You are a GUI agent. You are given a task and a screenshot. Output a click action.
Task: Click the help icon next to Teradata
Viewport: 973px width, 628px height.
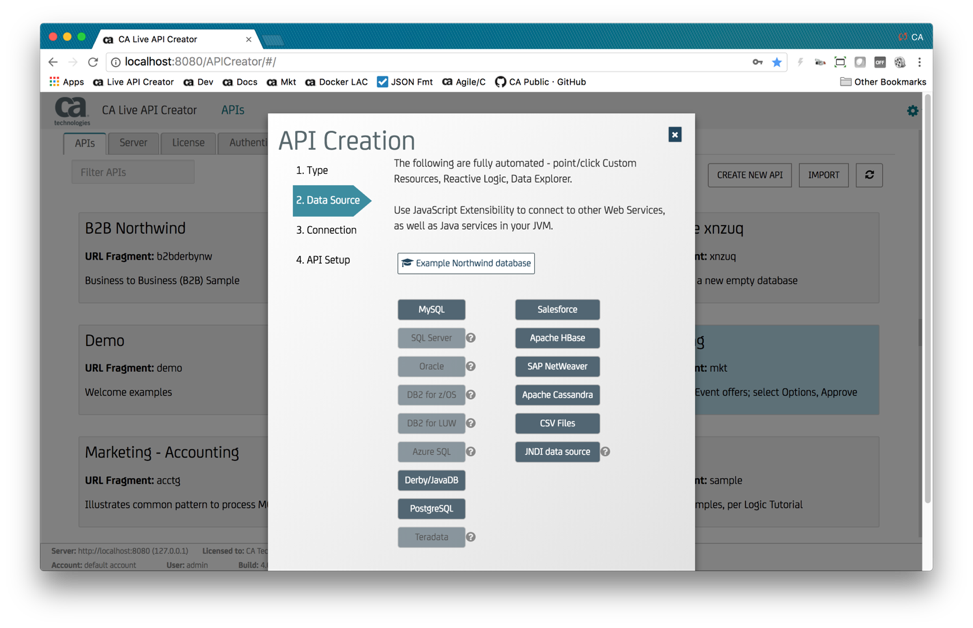coord(471,537)
